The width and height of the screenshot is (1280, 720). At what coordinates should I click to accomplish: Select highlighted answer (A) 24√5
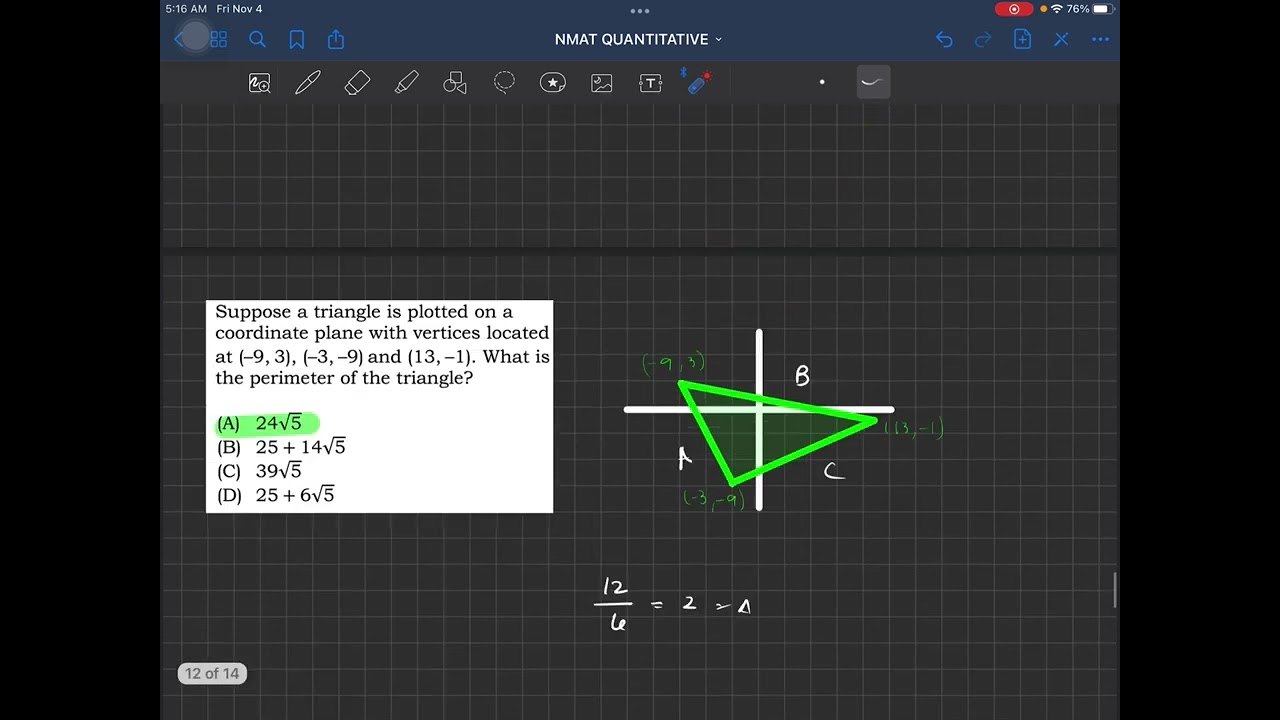(x=267, y=423)
